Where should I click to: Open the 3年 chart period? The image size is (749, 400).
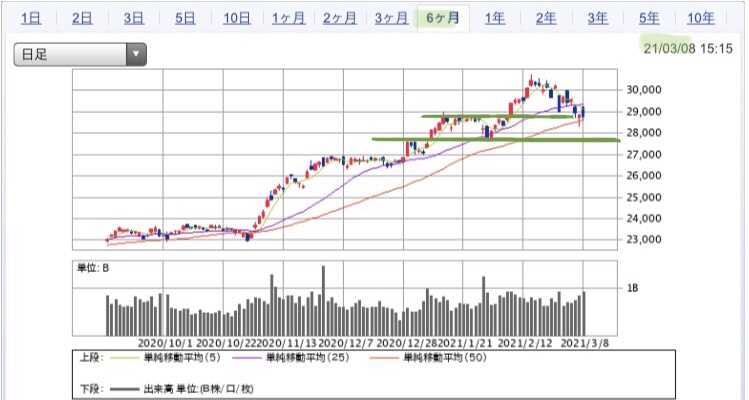pos(597,18)
